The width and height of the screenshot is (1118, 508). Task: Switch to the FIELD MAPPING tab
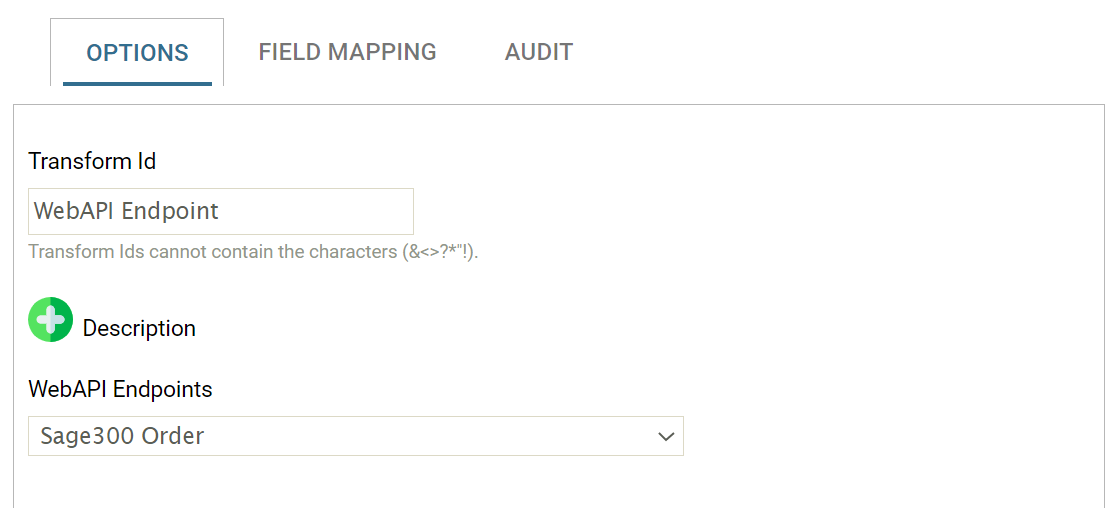[x=347, y=52]
